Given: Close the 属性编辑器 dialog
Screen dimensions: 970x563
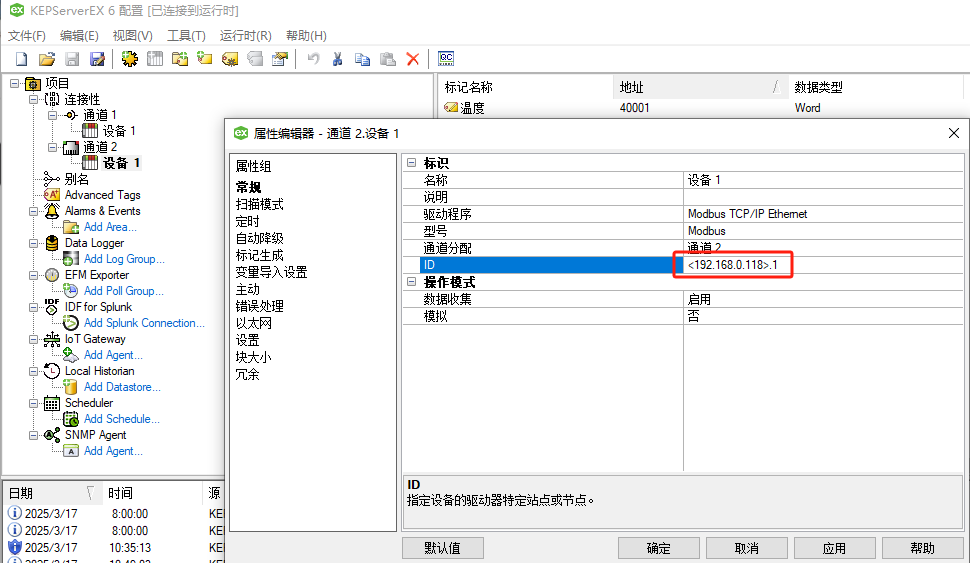Looking at the screenshot, I should click(954, 133).
